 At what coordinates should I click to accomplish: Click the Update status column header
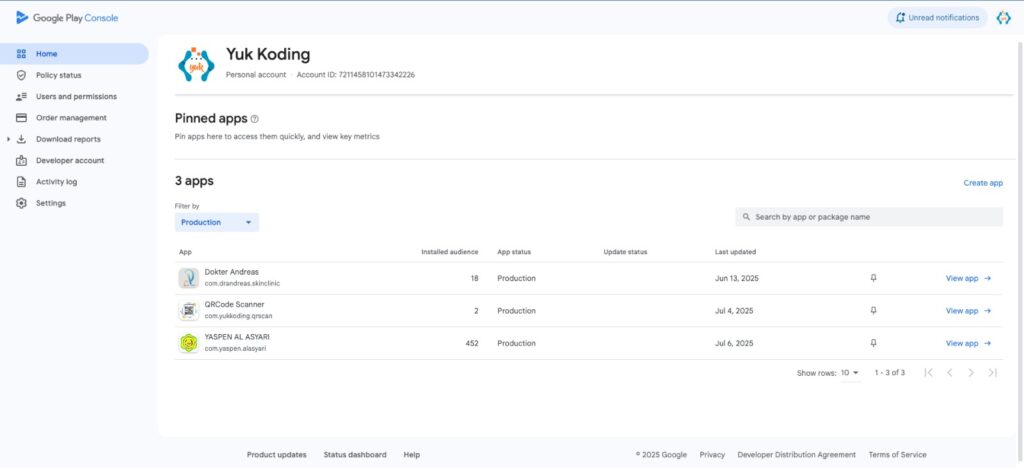[x=625, y=252]
